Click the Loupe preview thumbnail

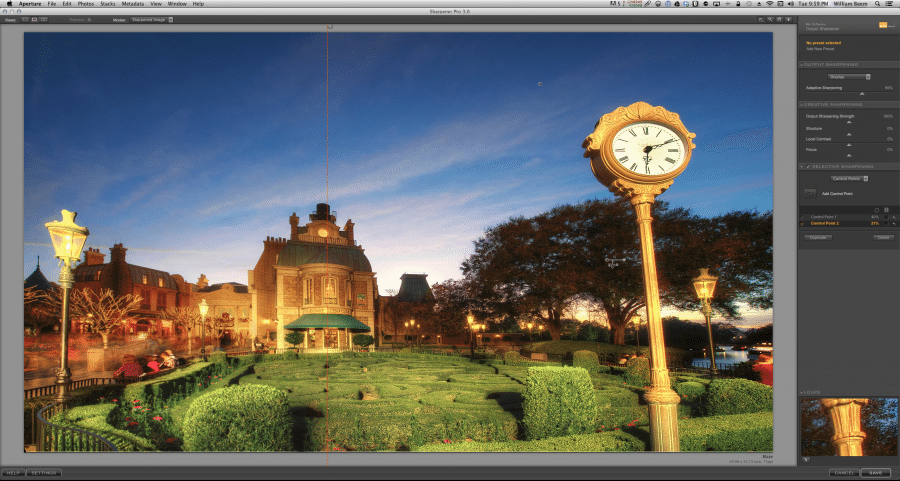tap(849, 428)
